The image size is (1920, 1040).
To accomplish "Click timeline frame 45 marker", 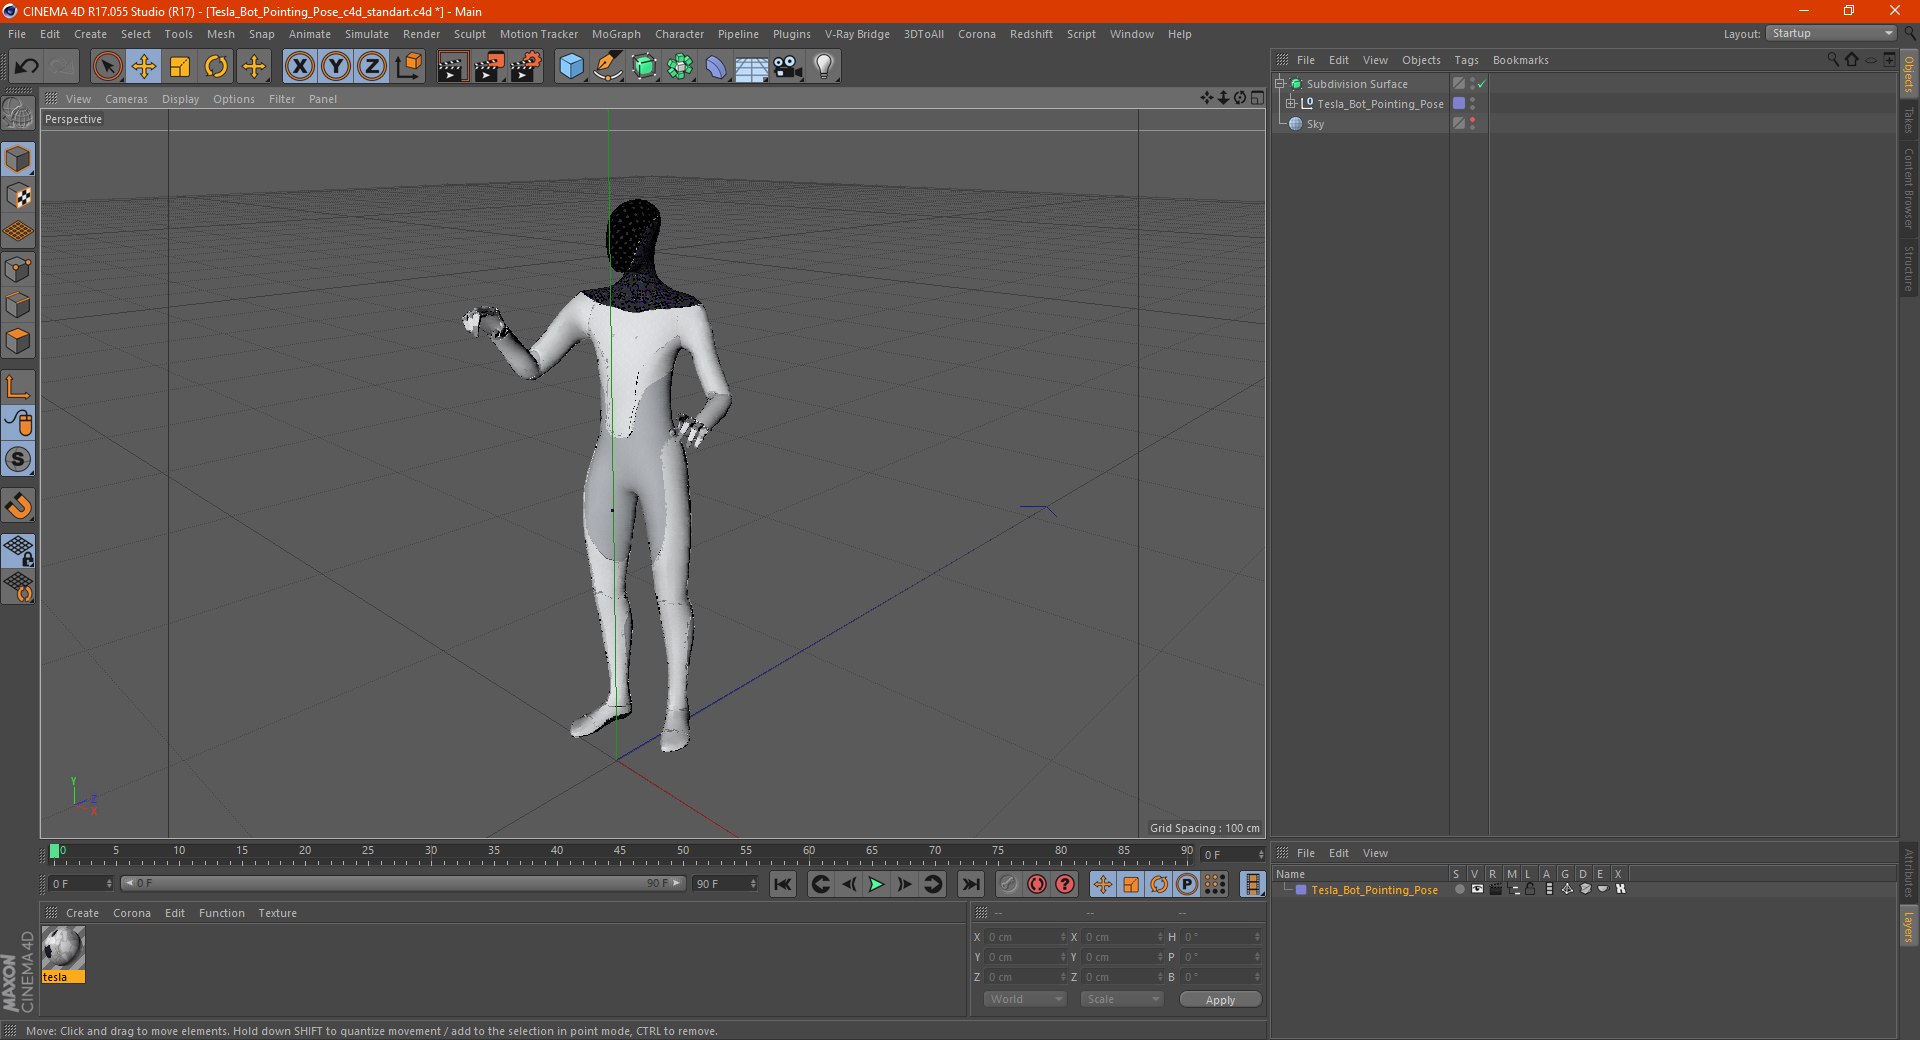I will click(620, 851).
